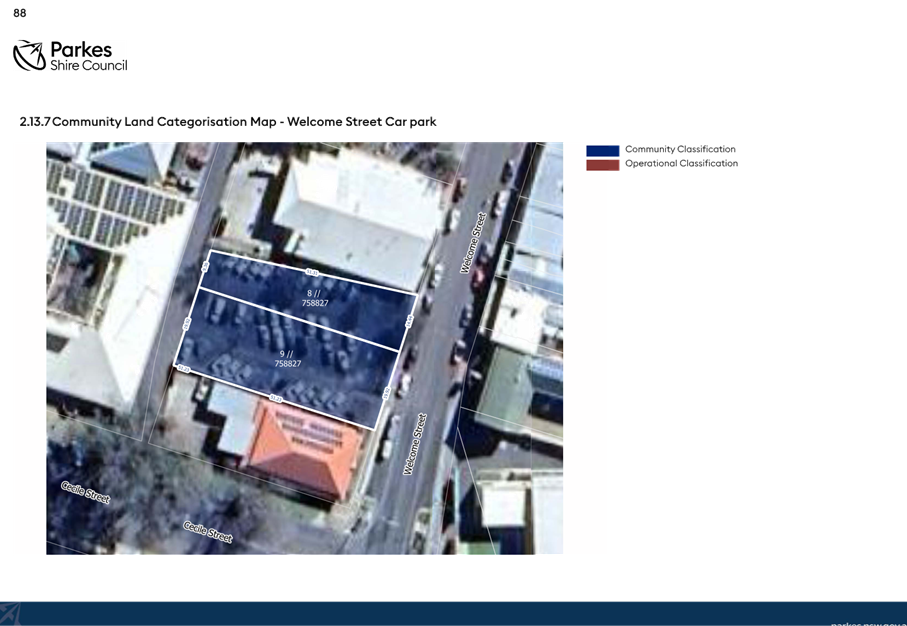The image size is (907, 626).
Task: Click the 51.21 dimension marker on Lot 8
Action: click(x=312, y=272)
